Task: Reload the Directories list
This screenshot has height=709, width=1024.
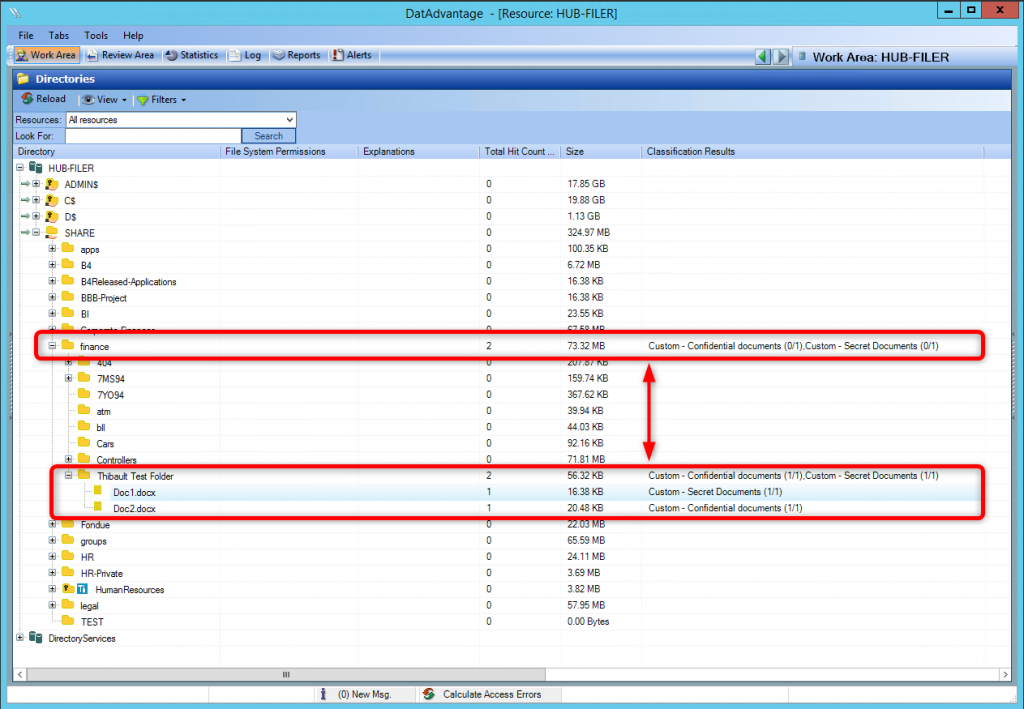Action: (x=44, y=99)
